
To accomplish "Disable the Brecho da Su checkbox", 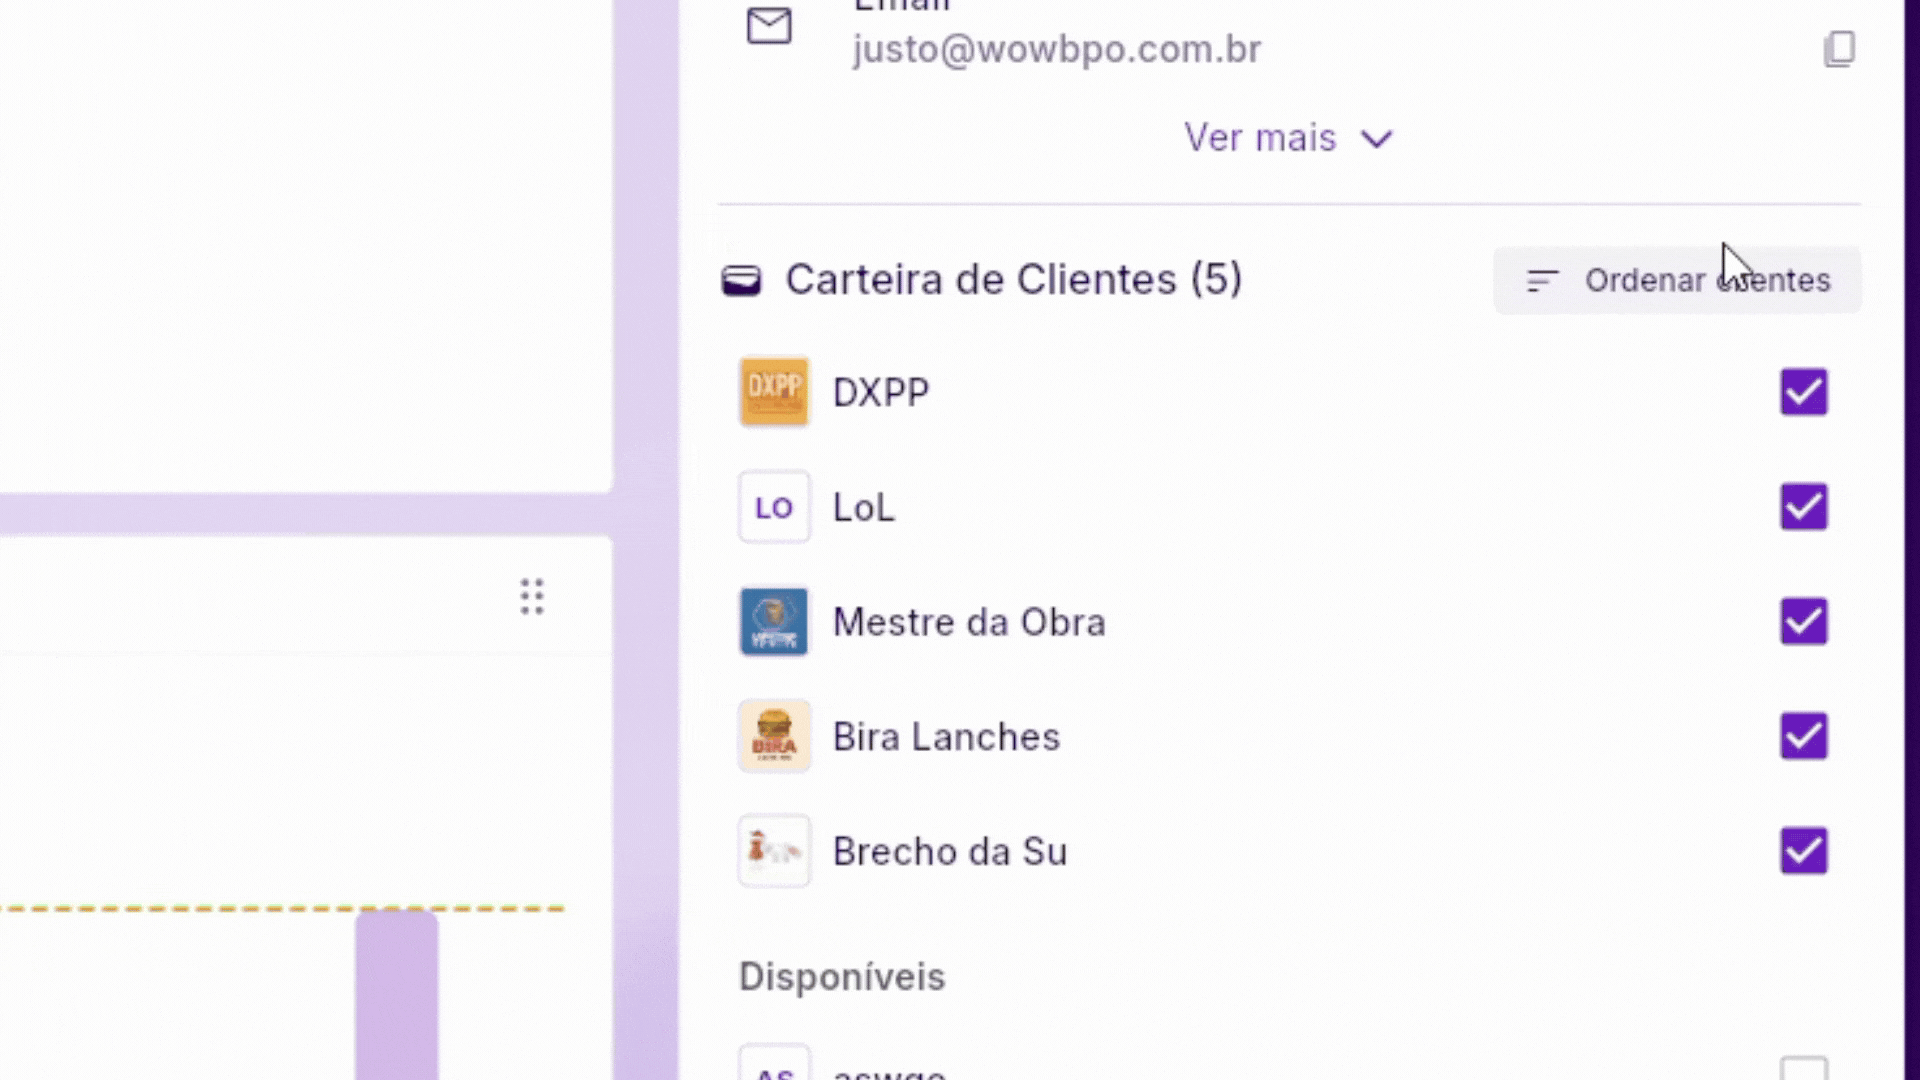I will pos(1803,851).
